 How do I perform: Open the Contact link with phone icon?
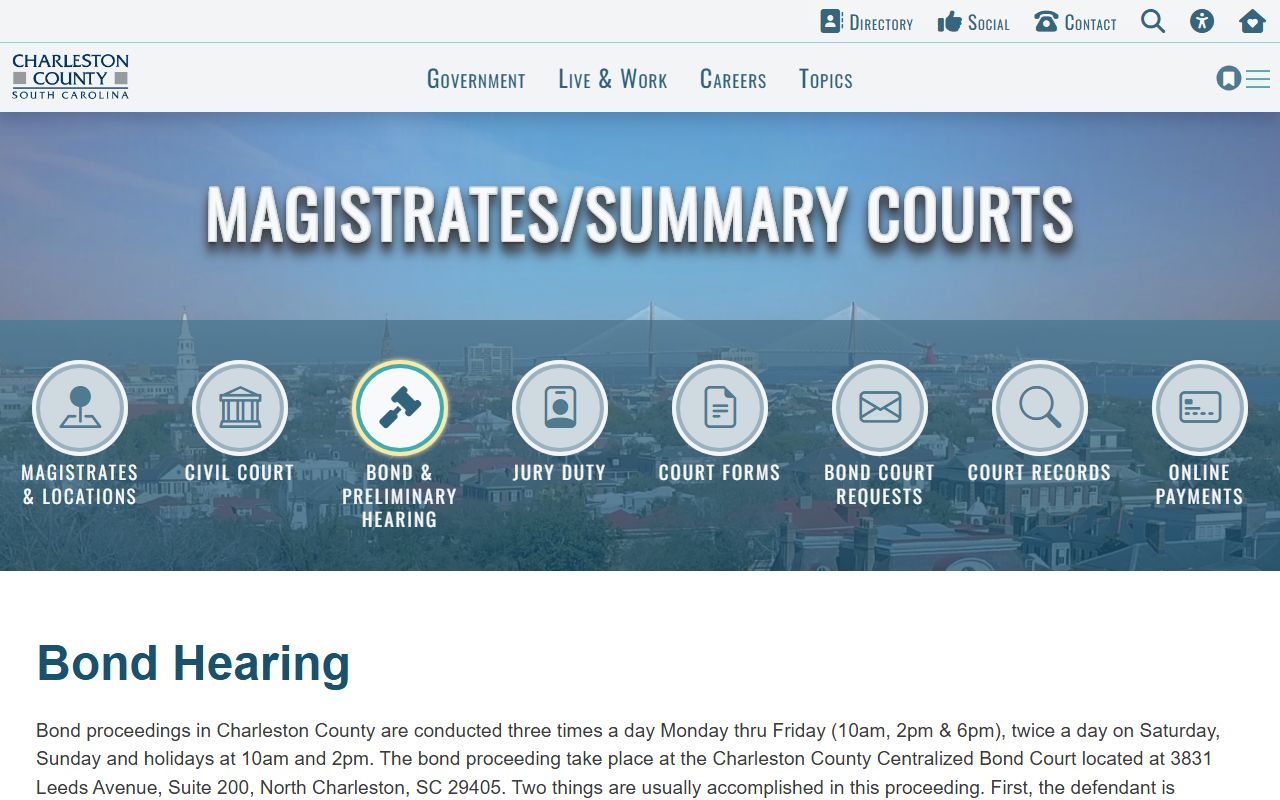point(1075,22)
